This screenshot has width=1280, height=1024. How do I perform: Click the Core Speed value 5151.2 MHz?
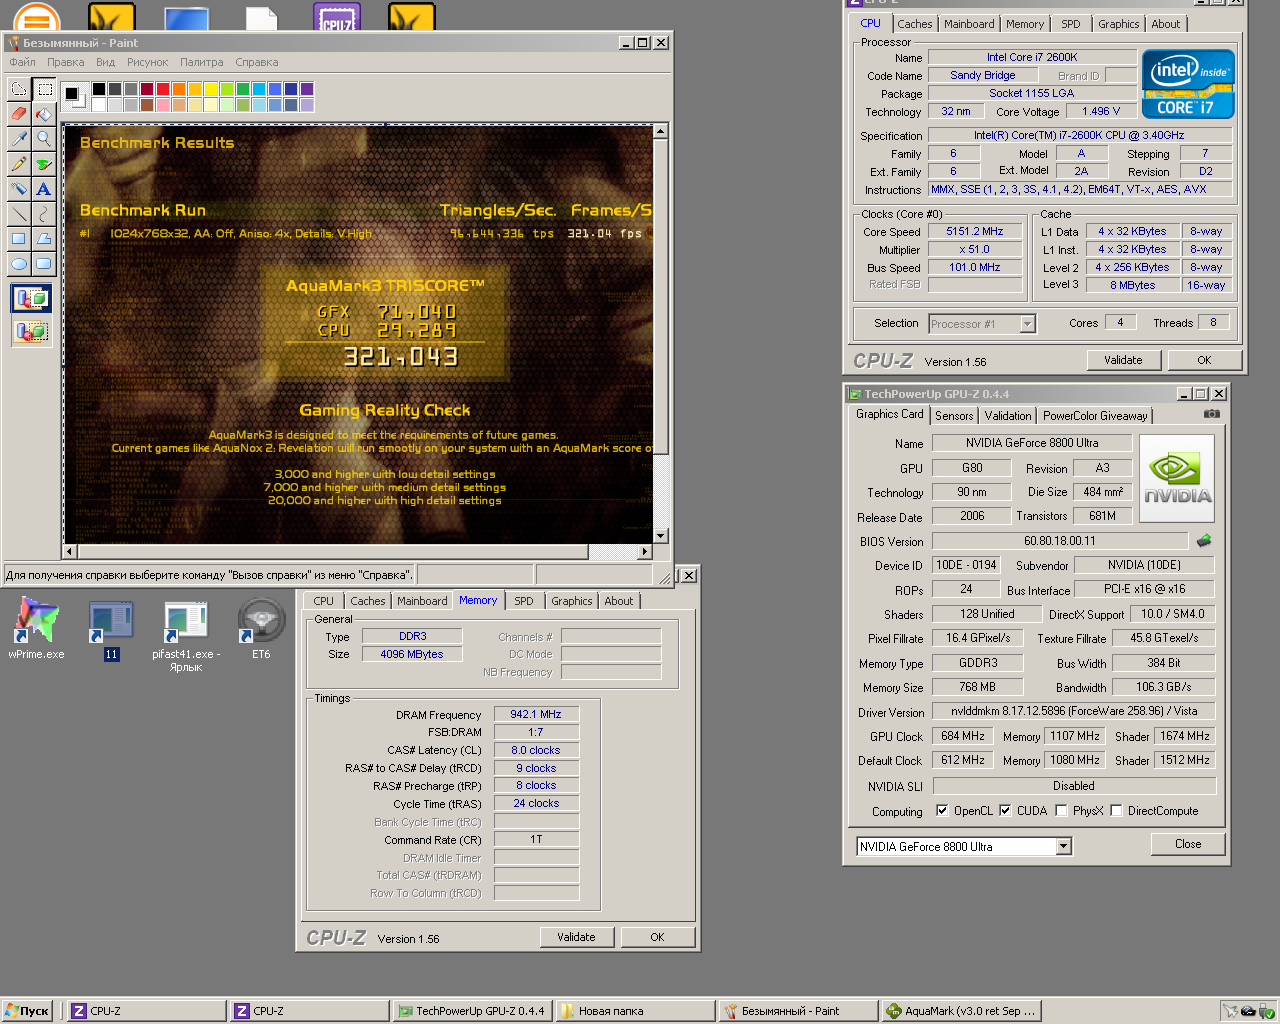click(975, 231)
